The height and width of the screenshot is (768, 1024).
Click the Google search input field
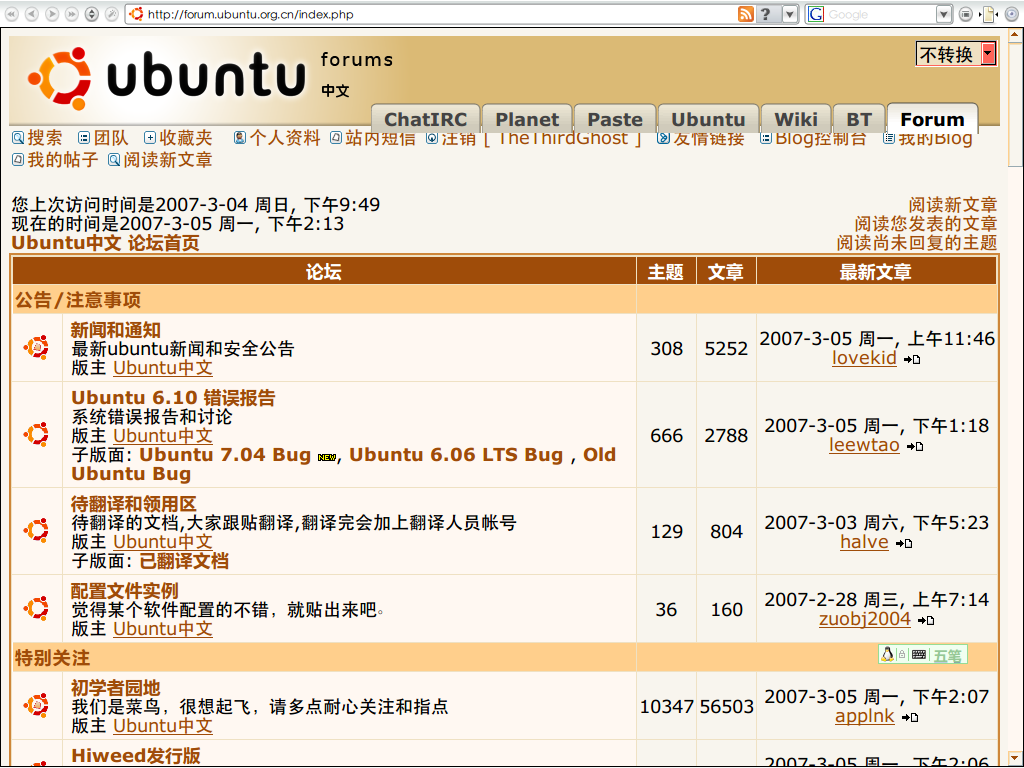[x=880, y=14]
